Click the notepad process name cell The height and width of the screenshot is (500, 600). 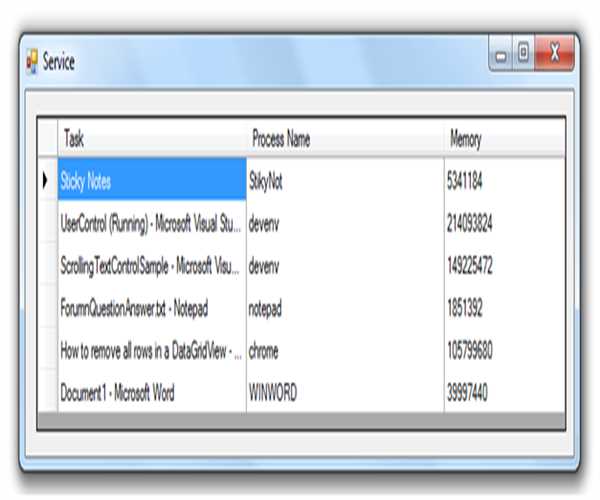[344, 309]
